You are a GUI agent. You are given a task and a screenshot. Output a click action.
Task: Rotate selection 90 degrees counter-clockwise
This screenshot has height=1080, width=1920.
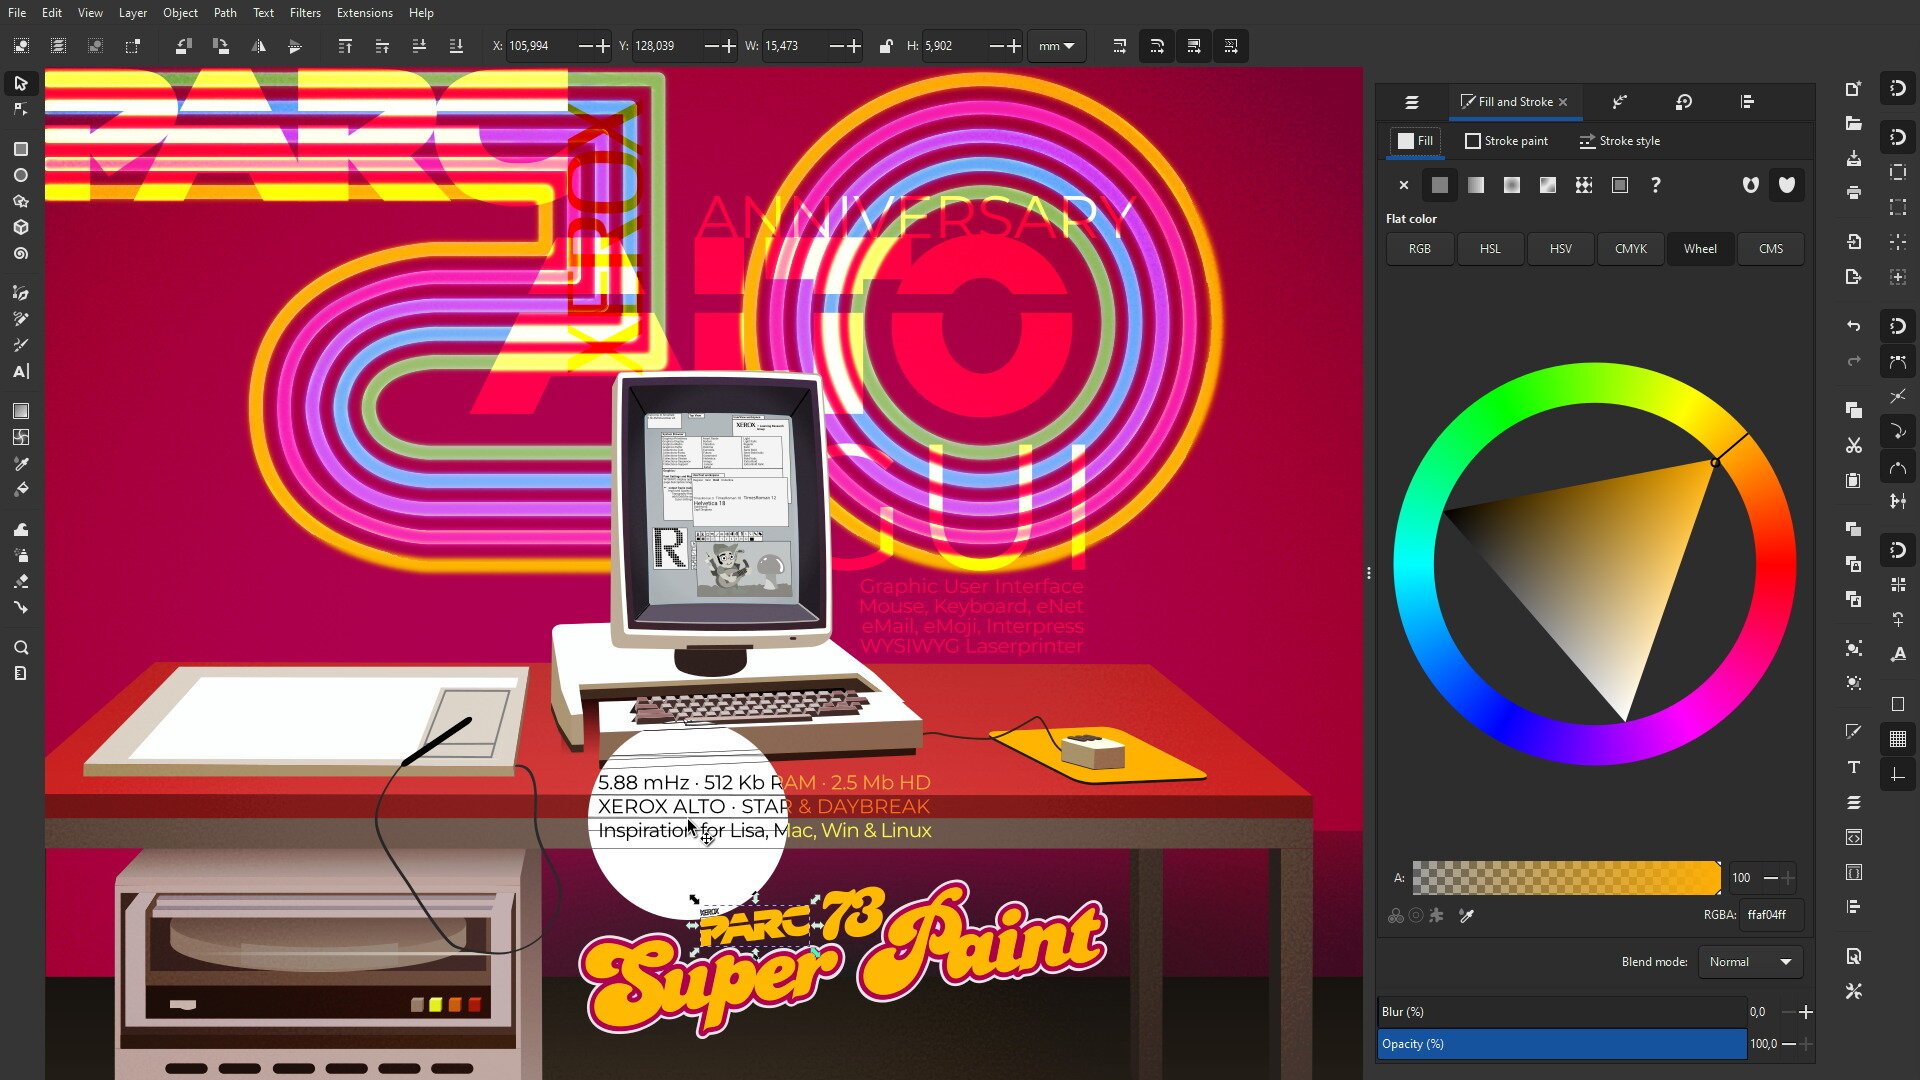(183, 46)
